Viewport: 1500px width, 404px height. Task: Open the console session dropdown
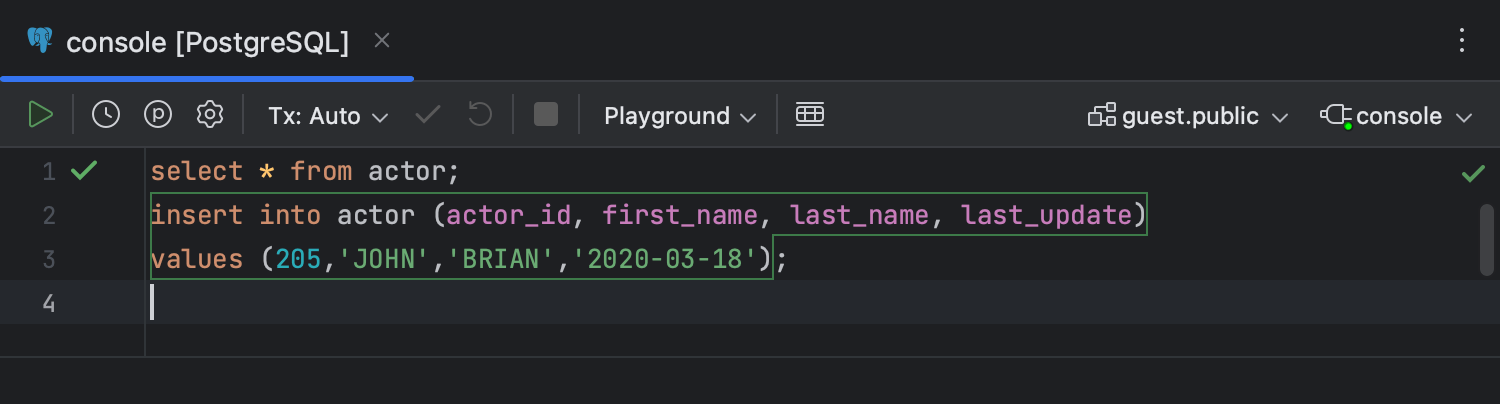[1396, 116]
